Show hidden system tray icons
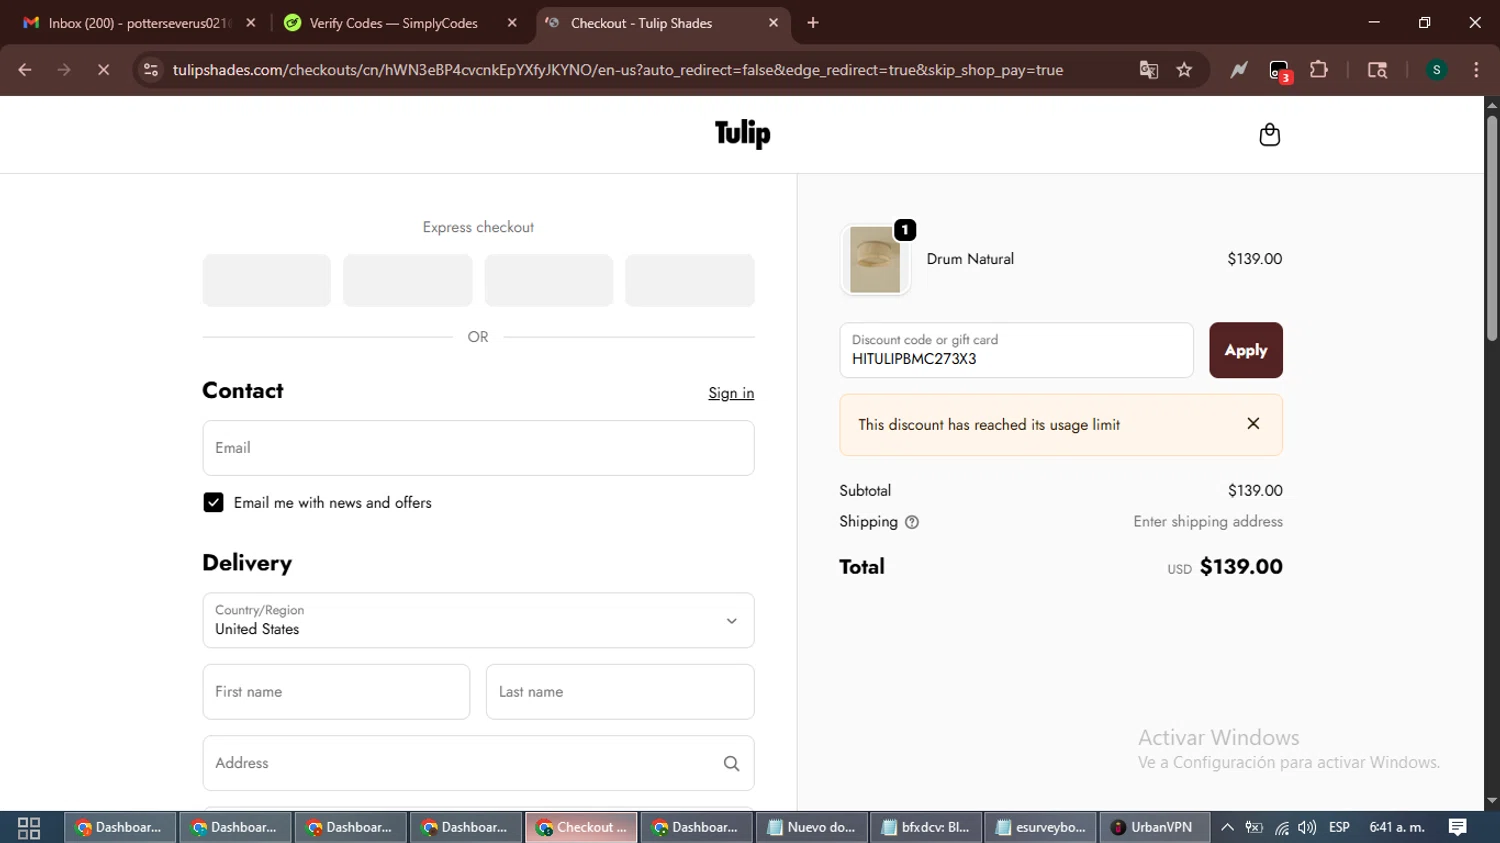Viewport: 1500px width, 843px height. click(x=1227, y=828)
